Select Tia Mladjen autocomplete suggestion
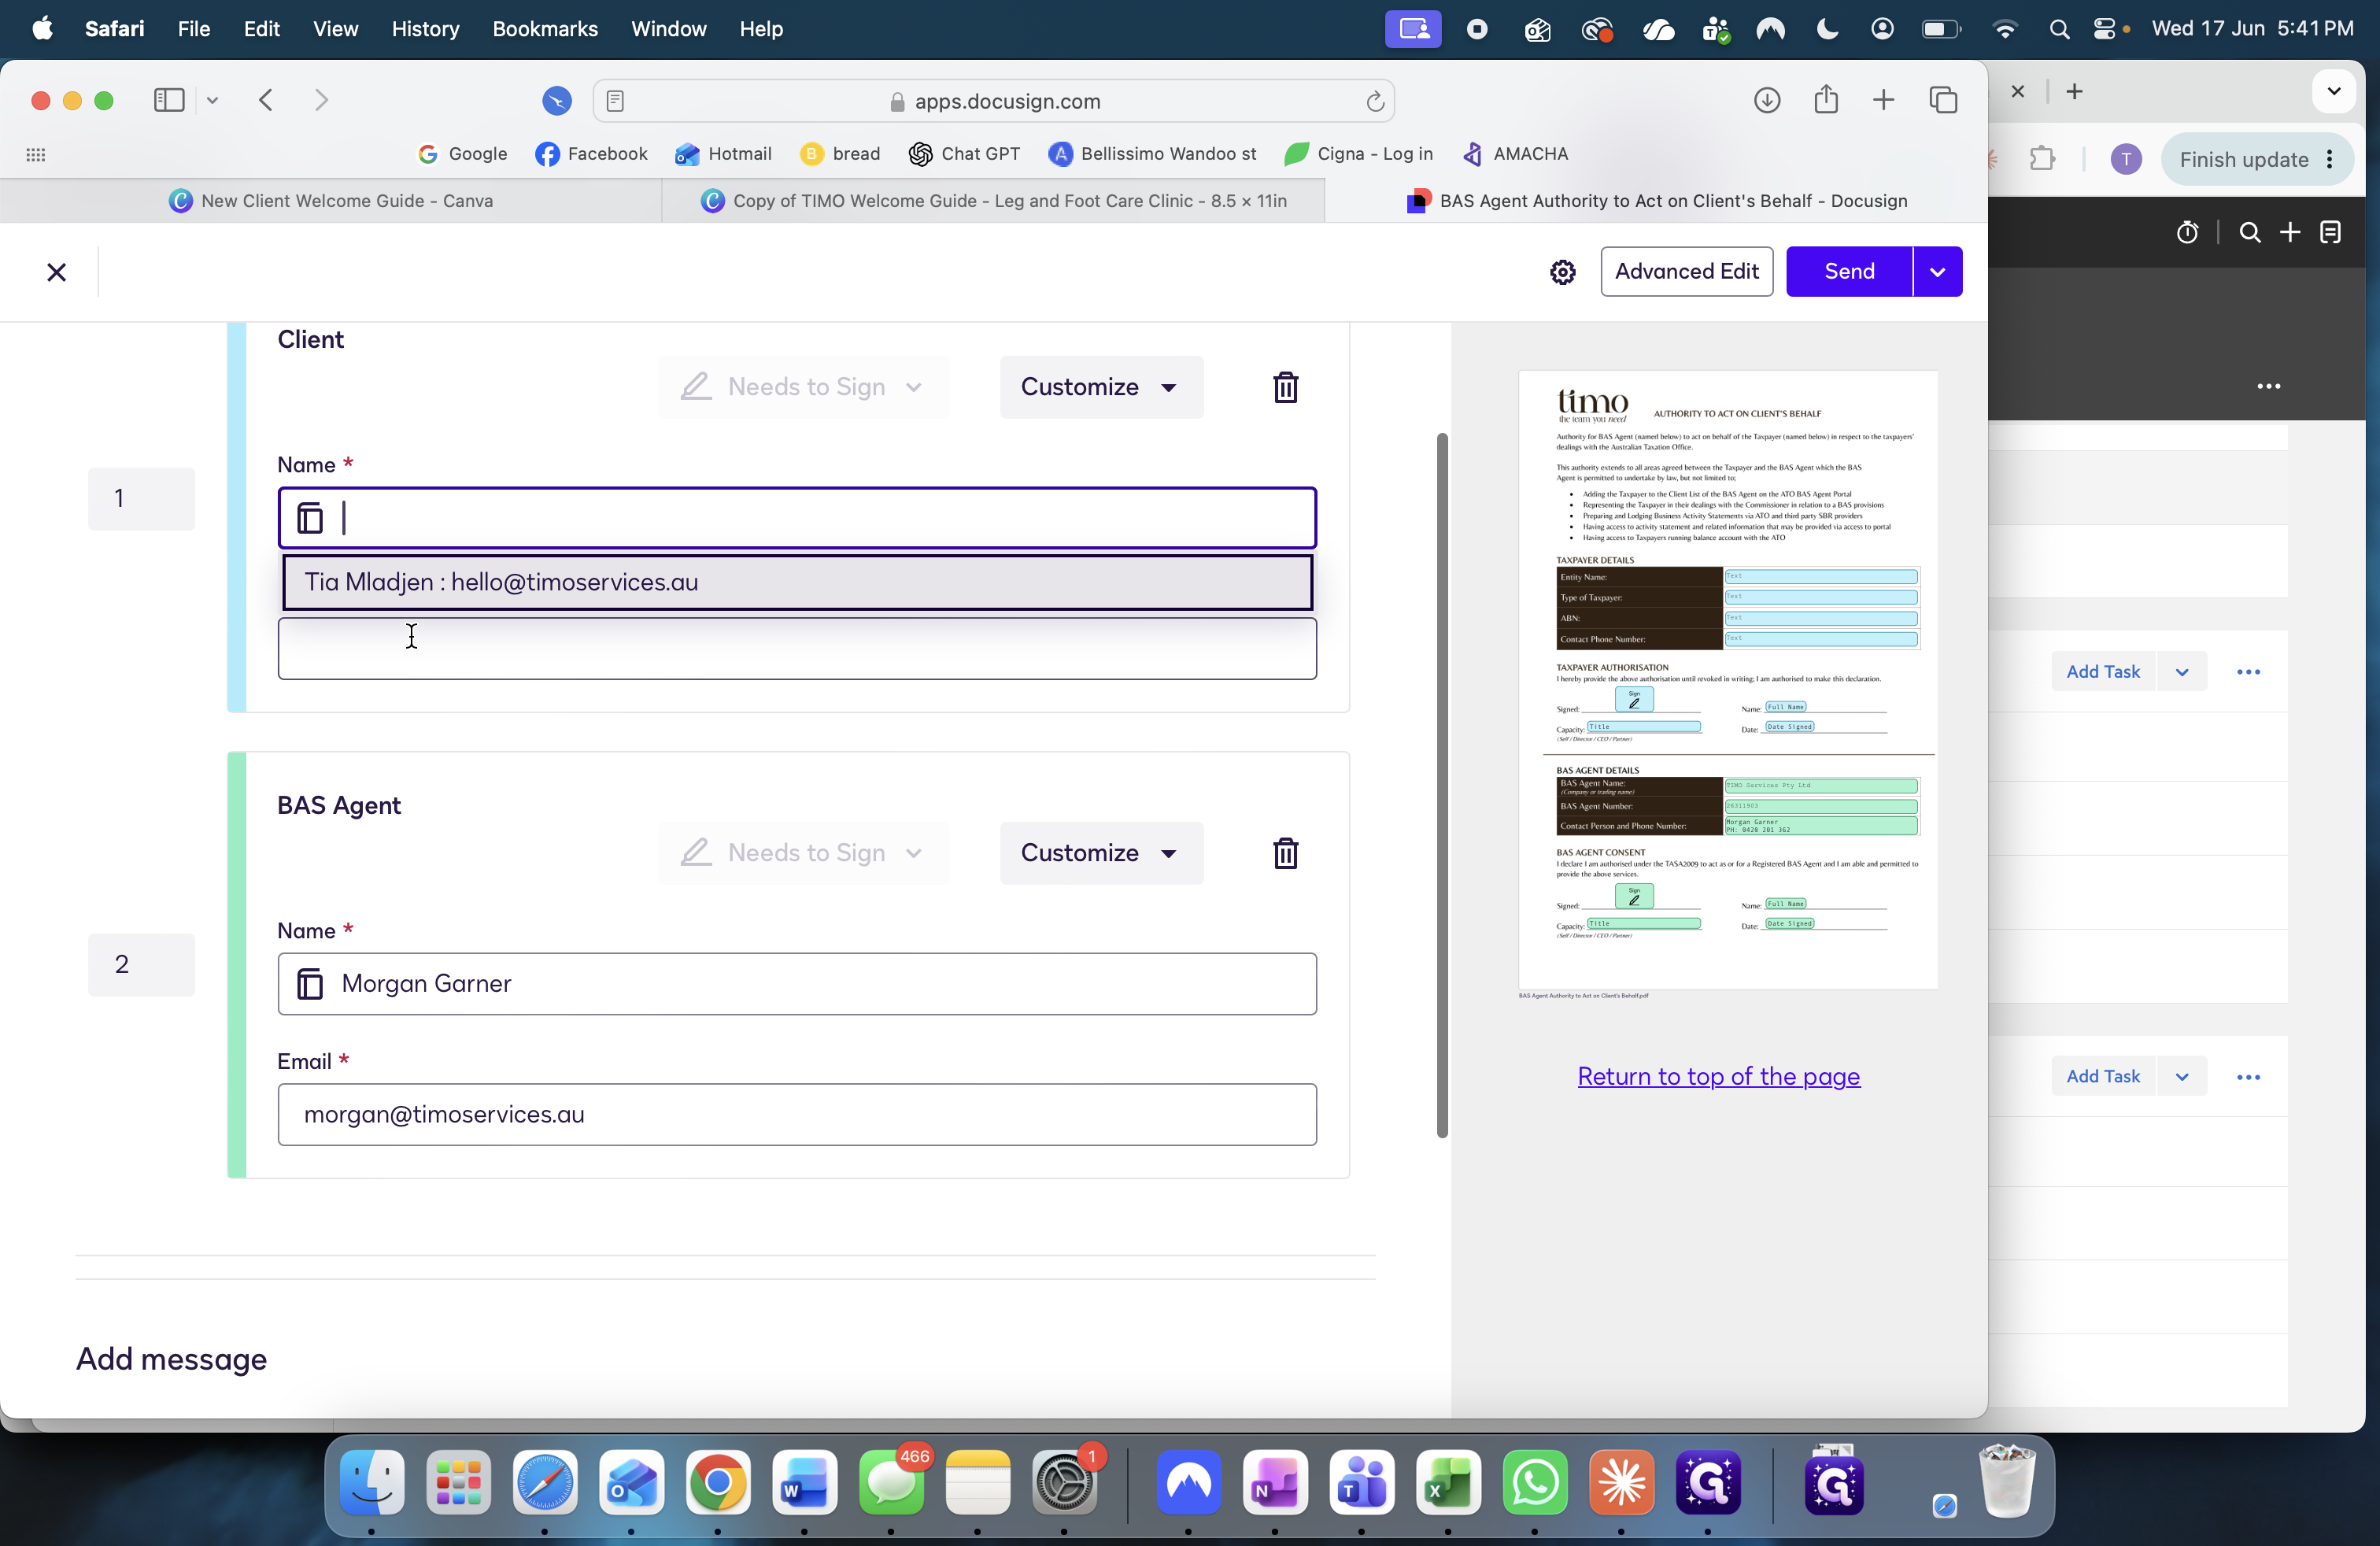 [797, 582]
